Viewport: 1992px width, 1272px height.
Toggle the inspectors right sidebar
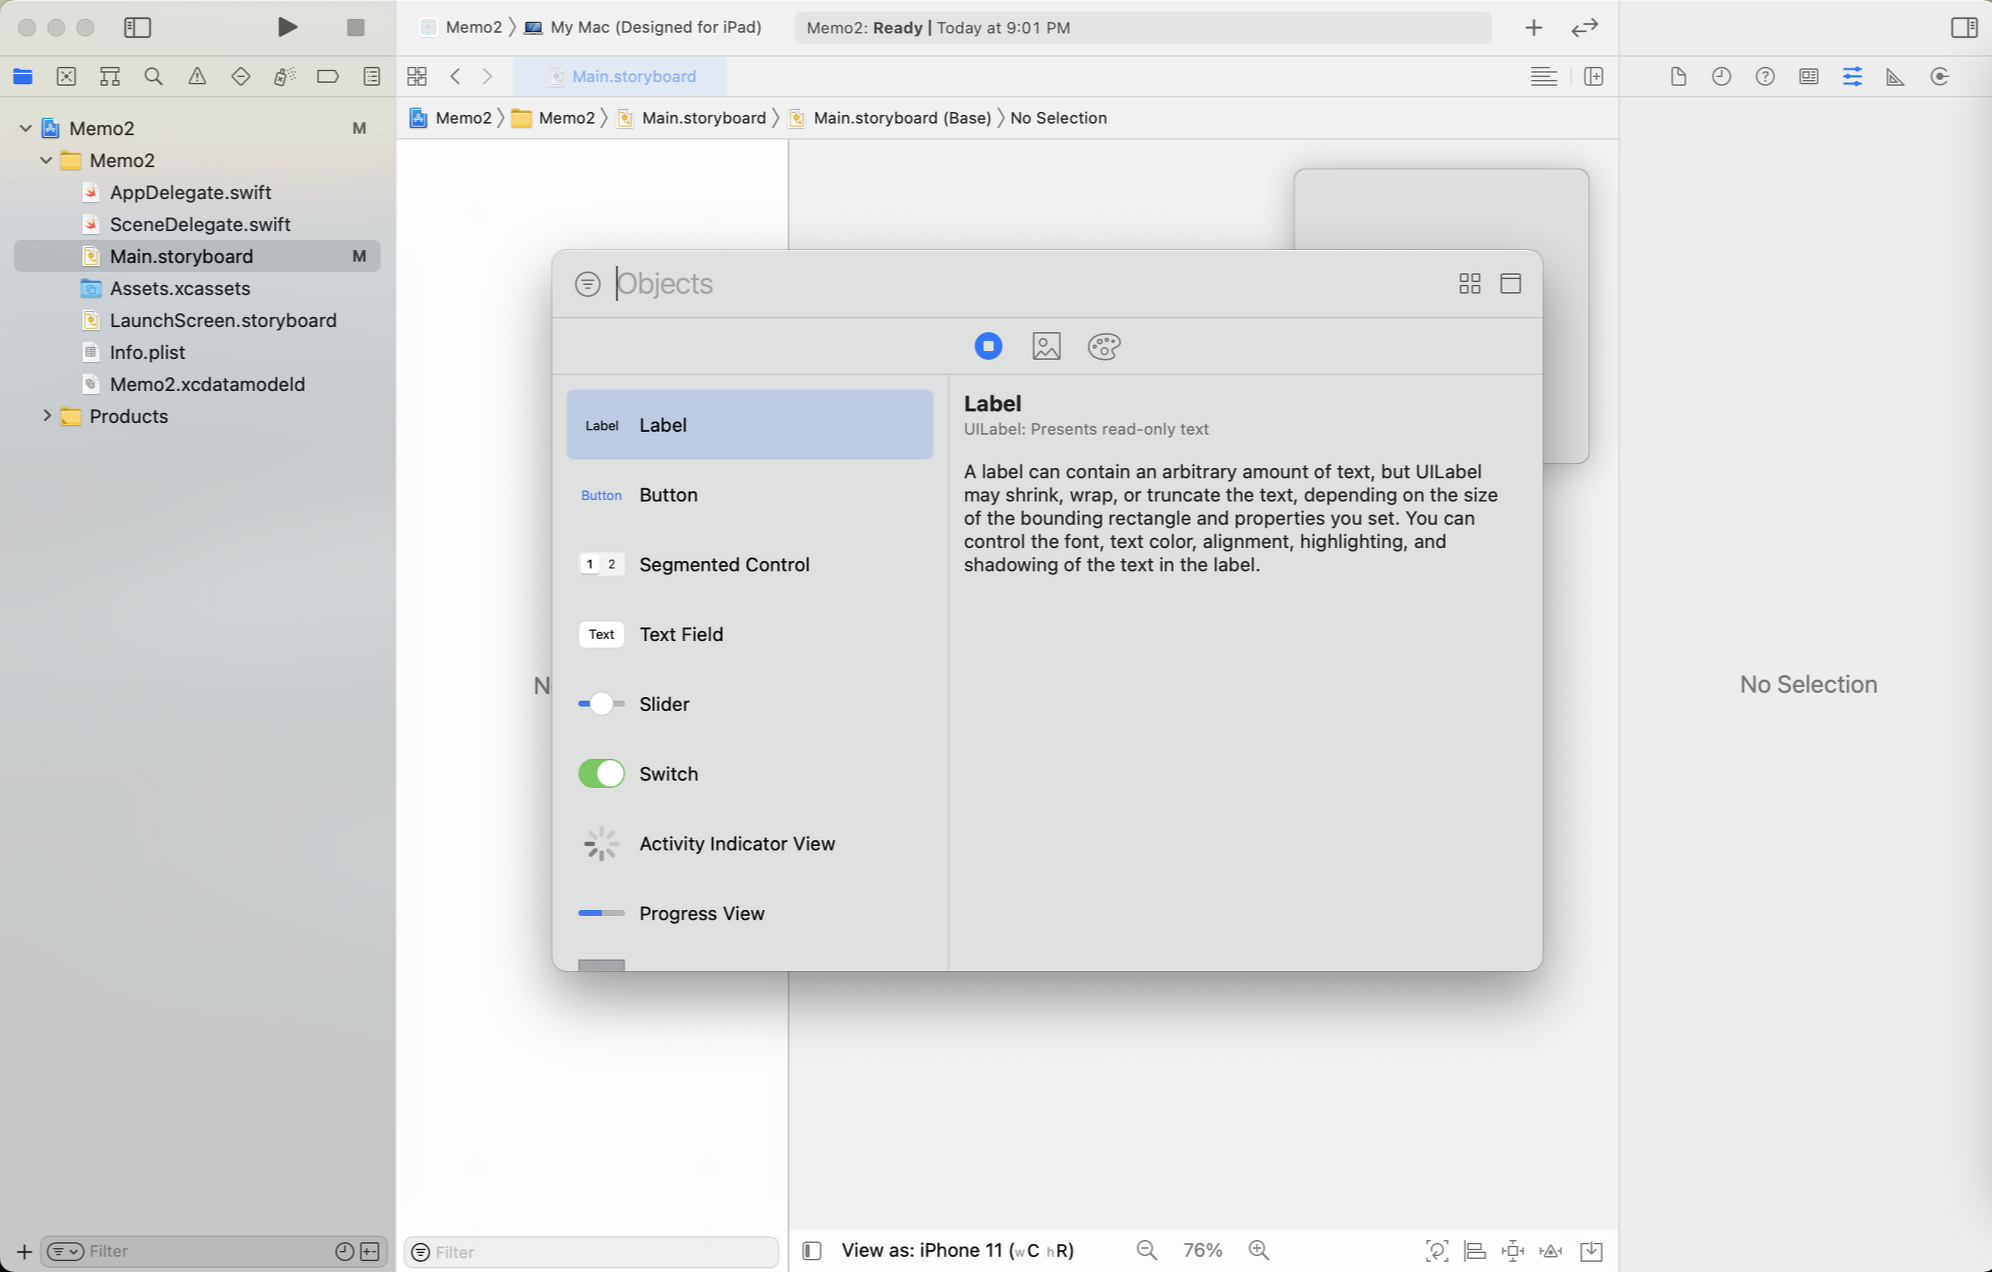click(x=1963, y=27)
